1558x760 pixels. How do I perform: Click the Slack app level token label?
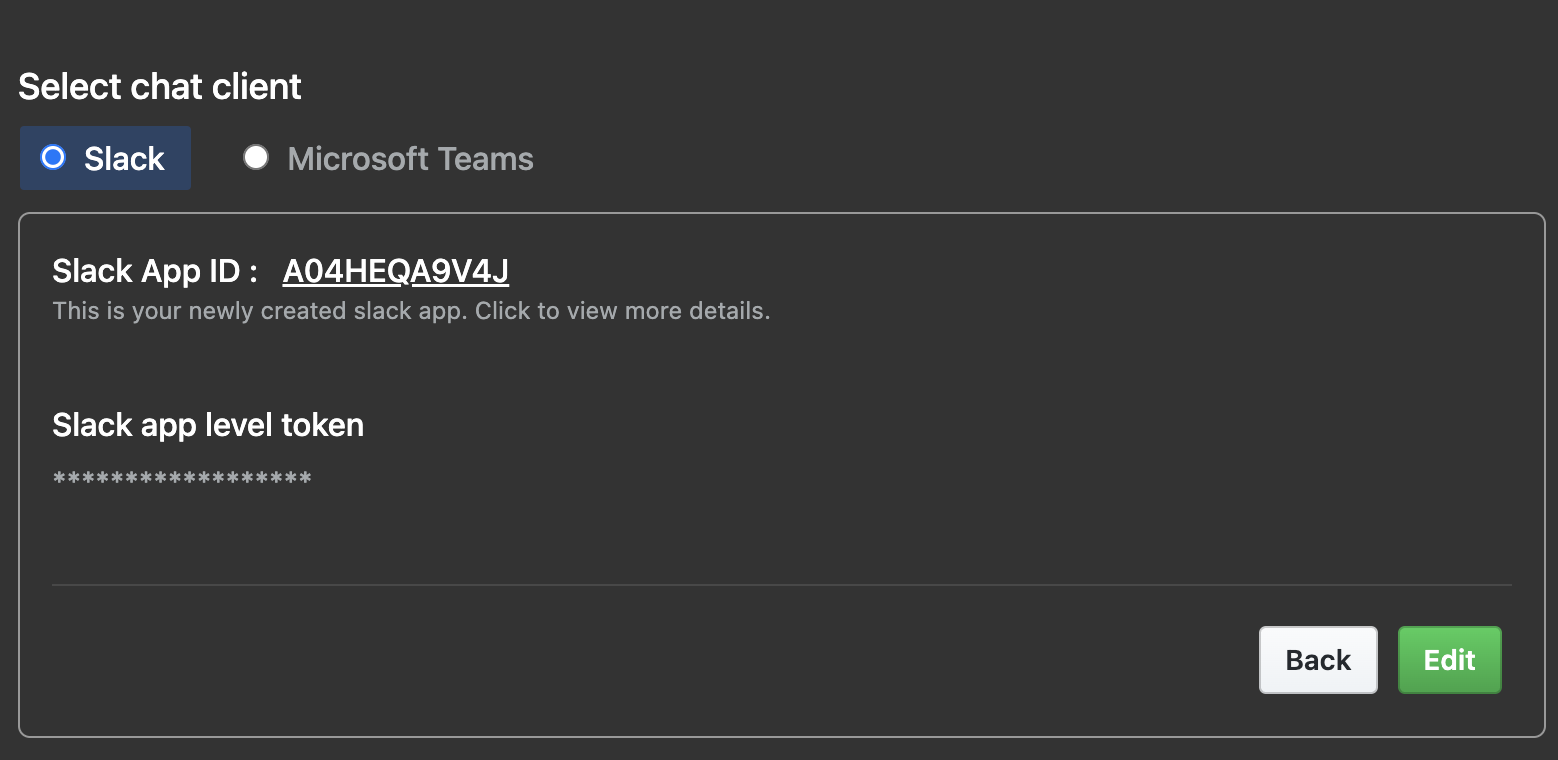click(208, 425)
